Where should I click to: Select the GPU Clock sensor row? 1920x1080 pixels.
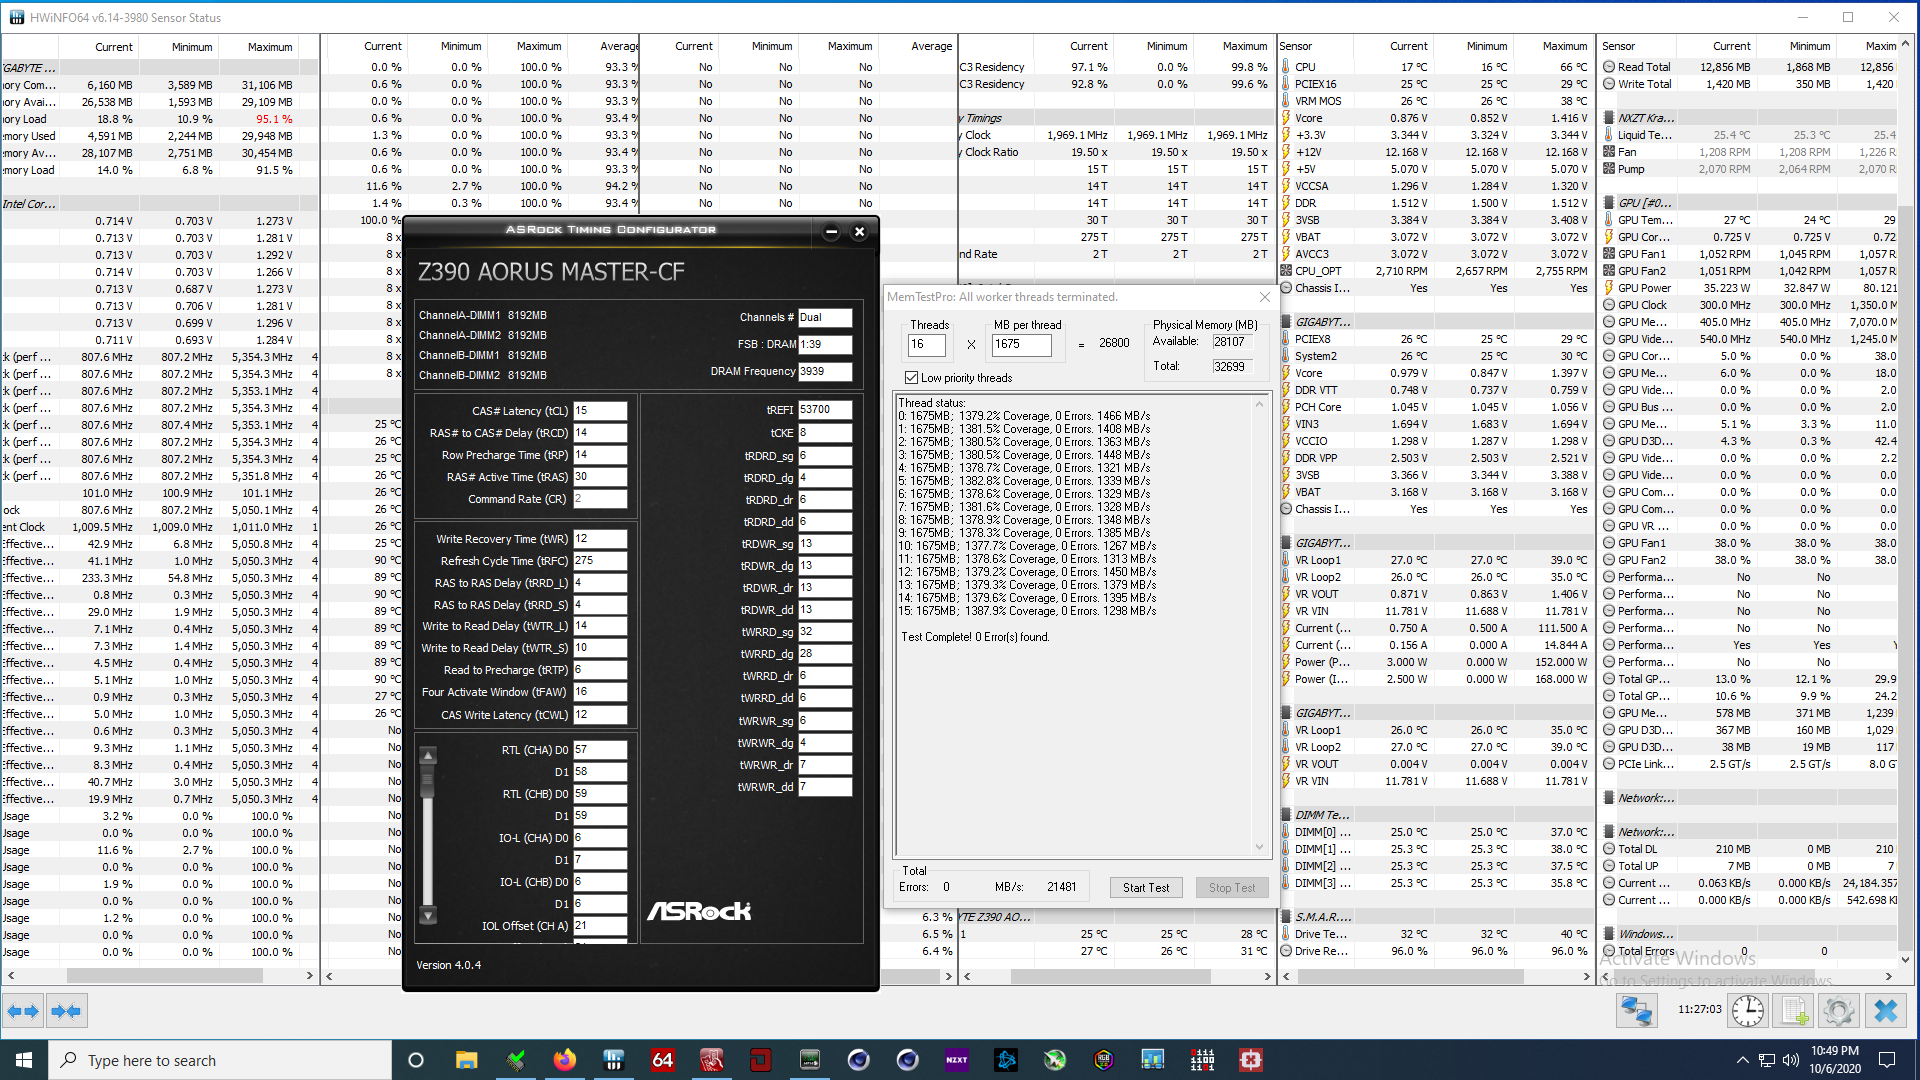pyautogui.click(x=1750, y=305)
